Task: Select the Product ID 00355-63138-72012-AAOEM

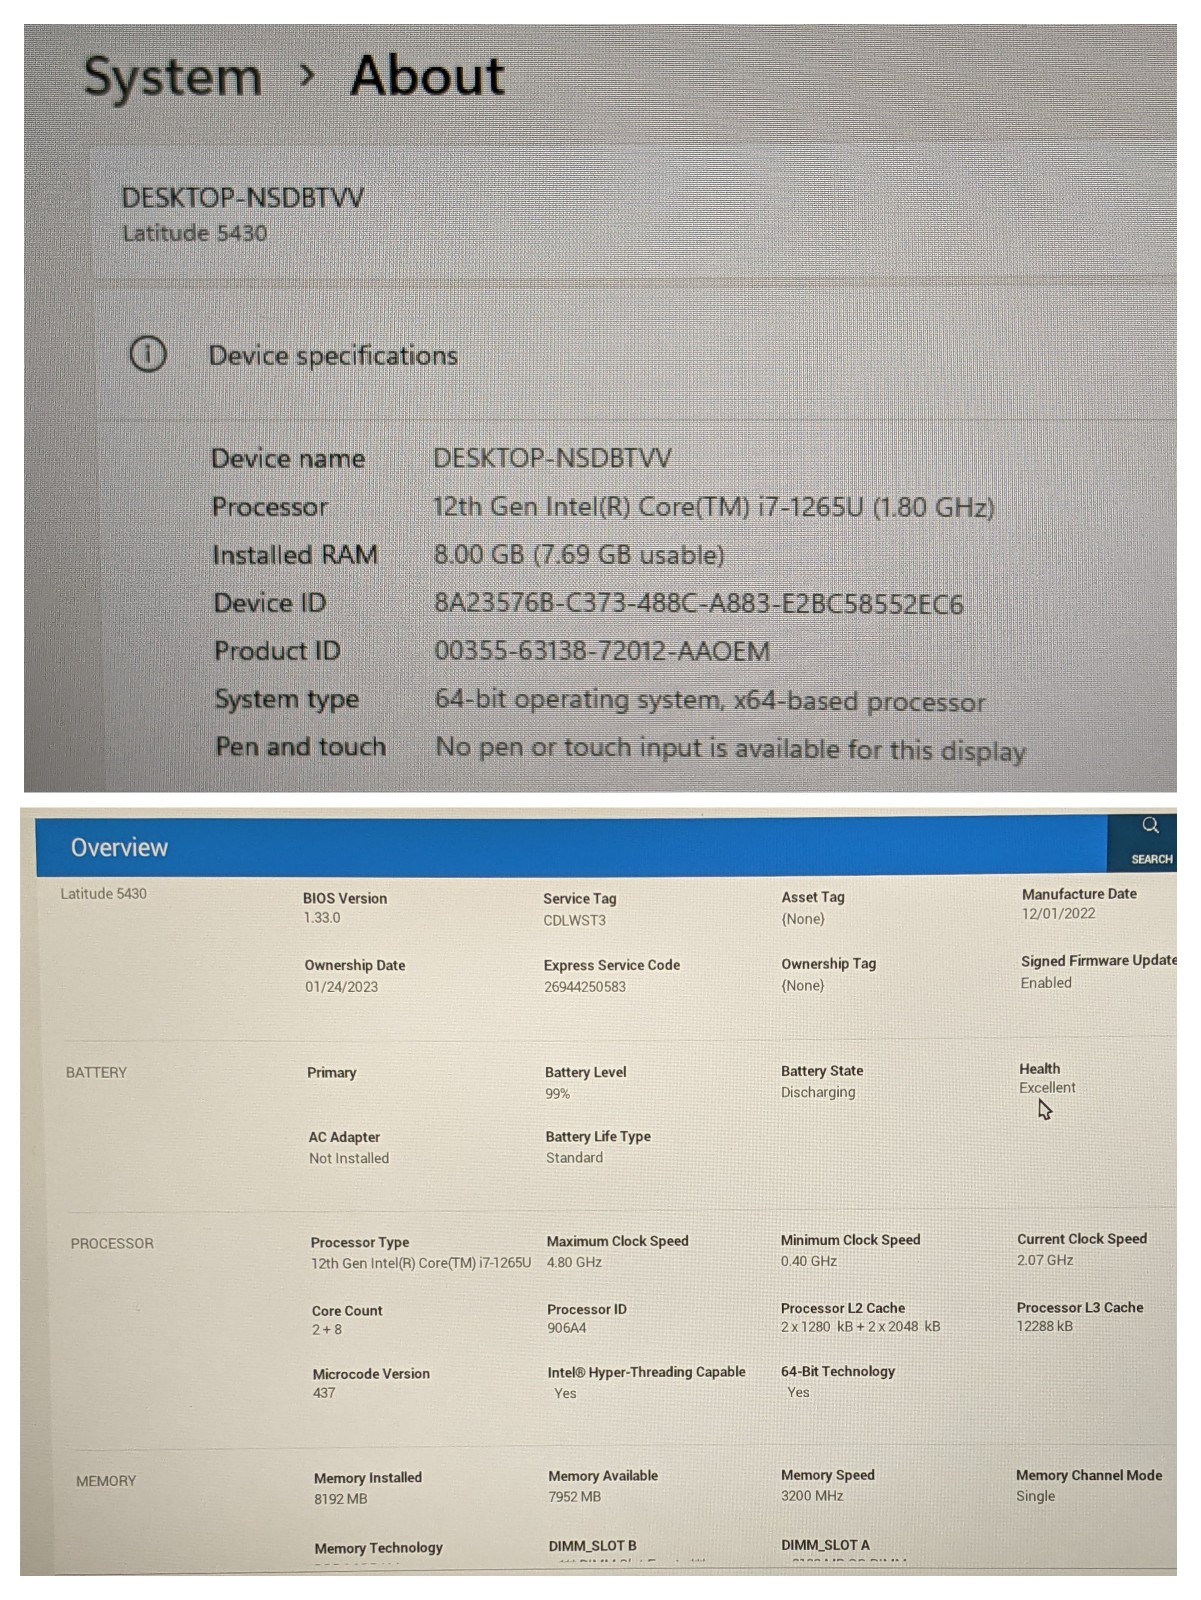Action: click(602, 651)
